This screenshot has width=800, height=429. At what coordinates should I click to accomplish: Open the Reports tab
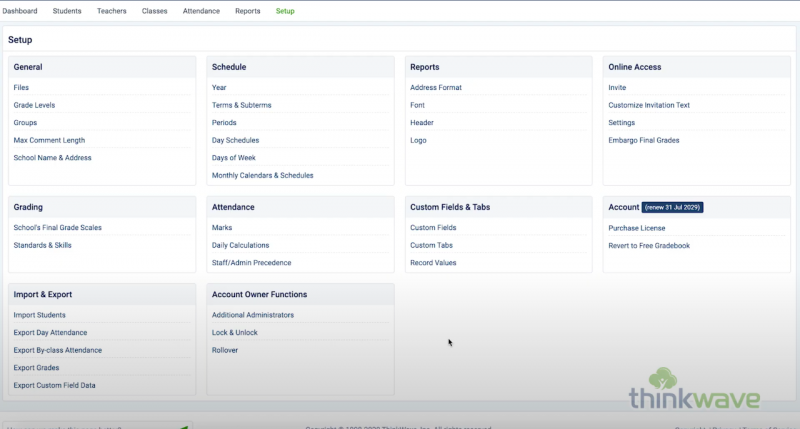click(247, 11)
